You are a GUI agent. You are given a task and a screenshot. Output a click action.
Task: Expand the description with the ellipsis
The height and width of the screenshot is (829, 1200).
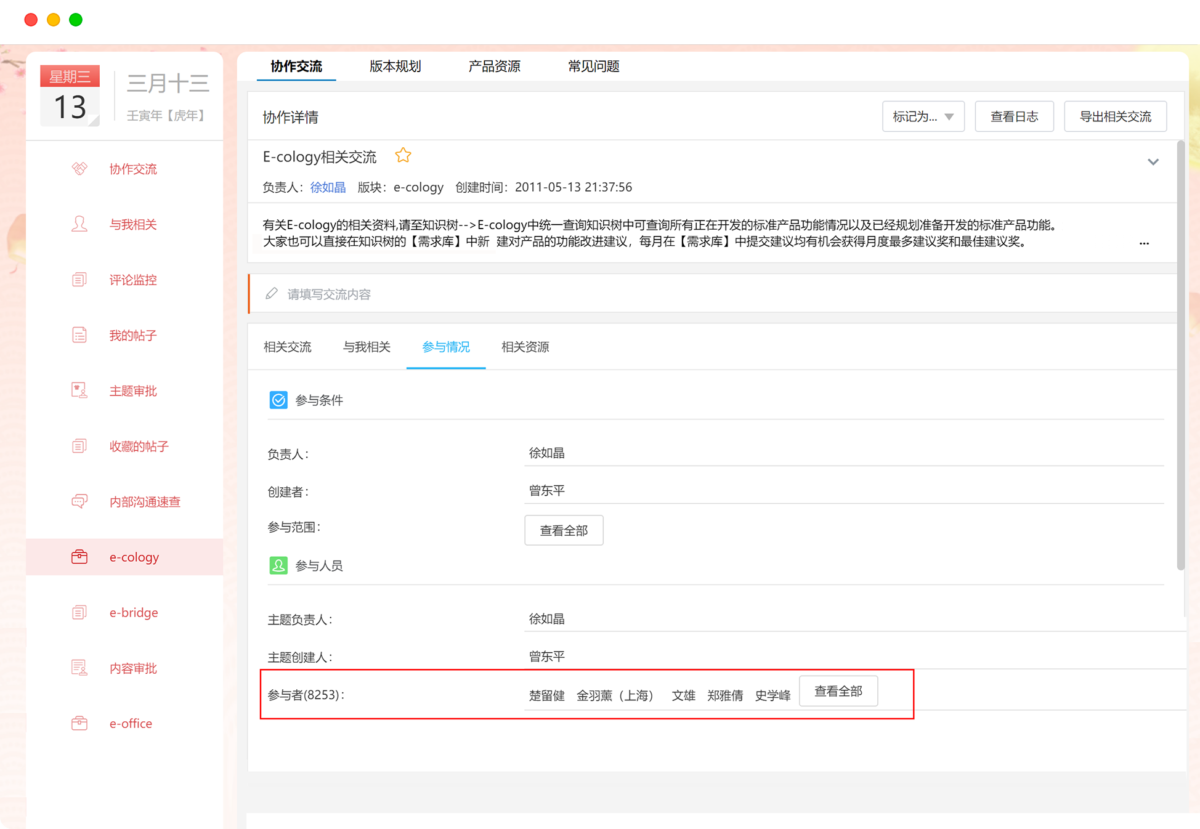pos(1144,243)
